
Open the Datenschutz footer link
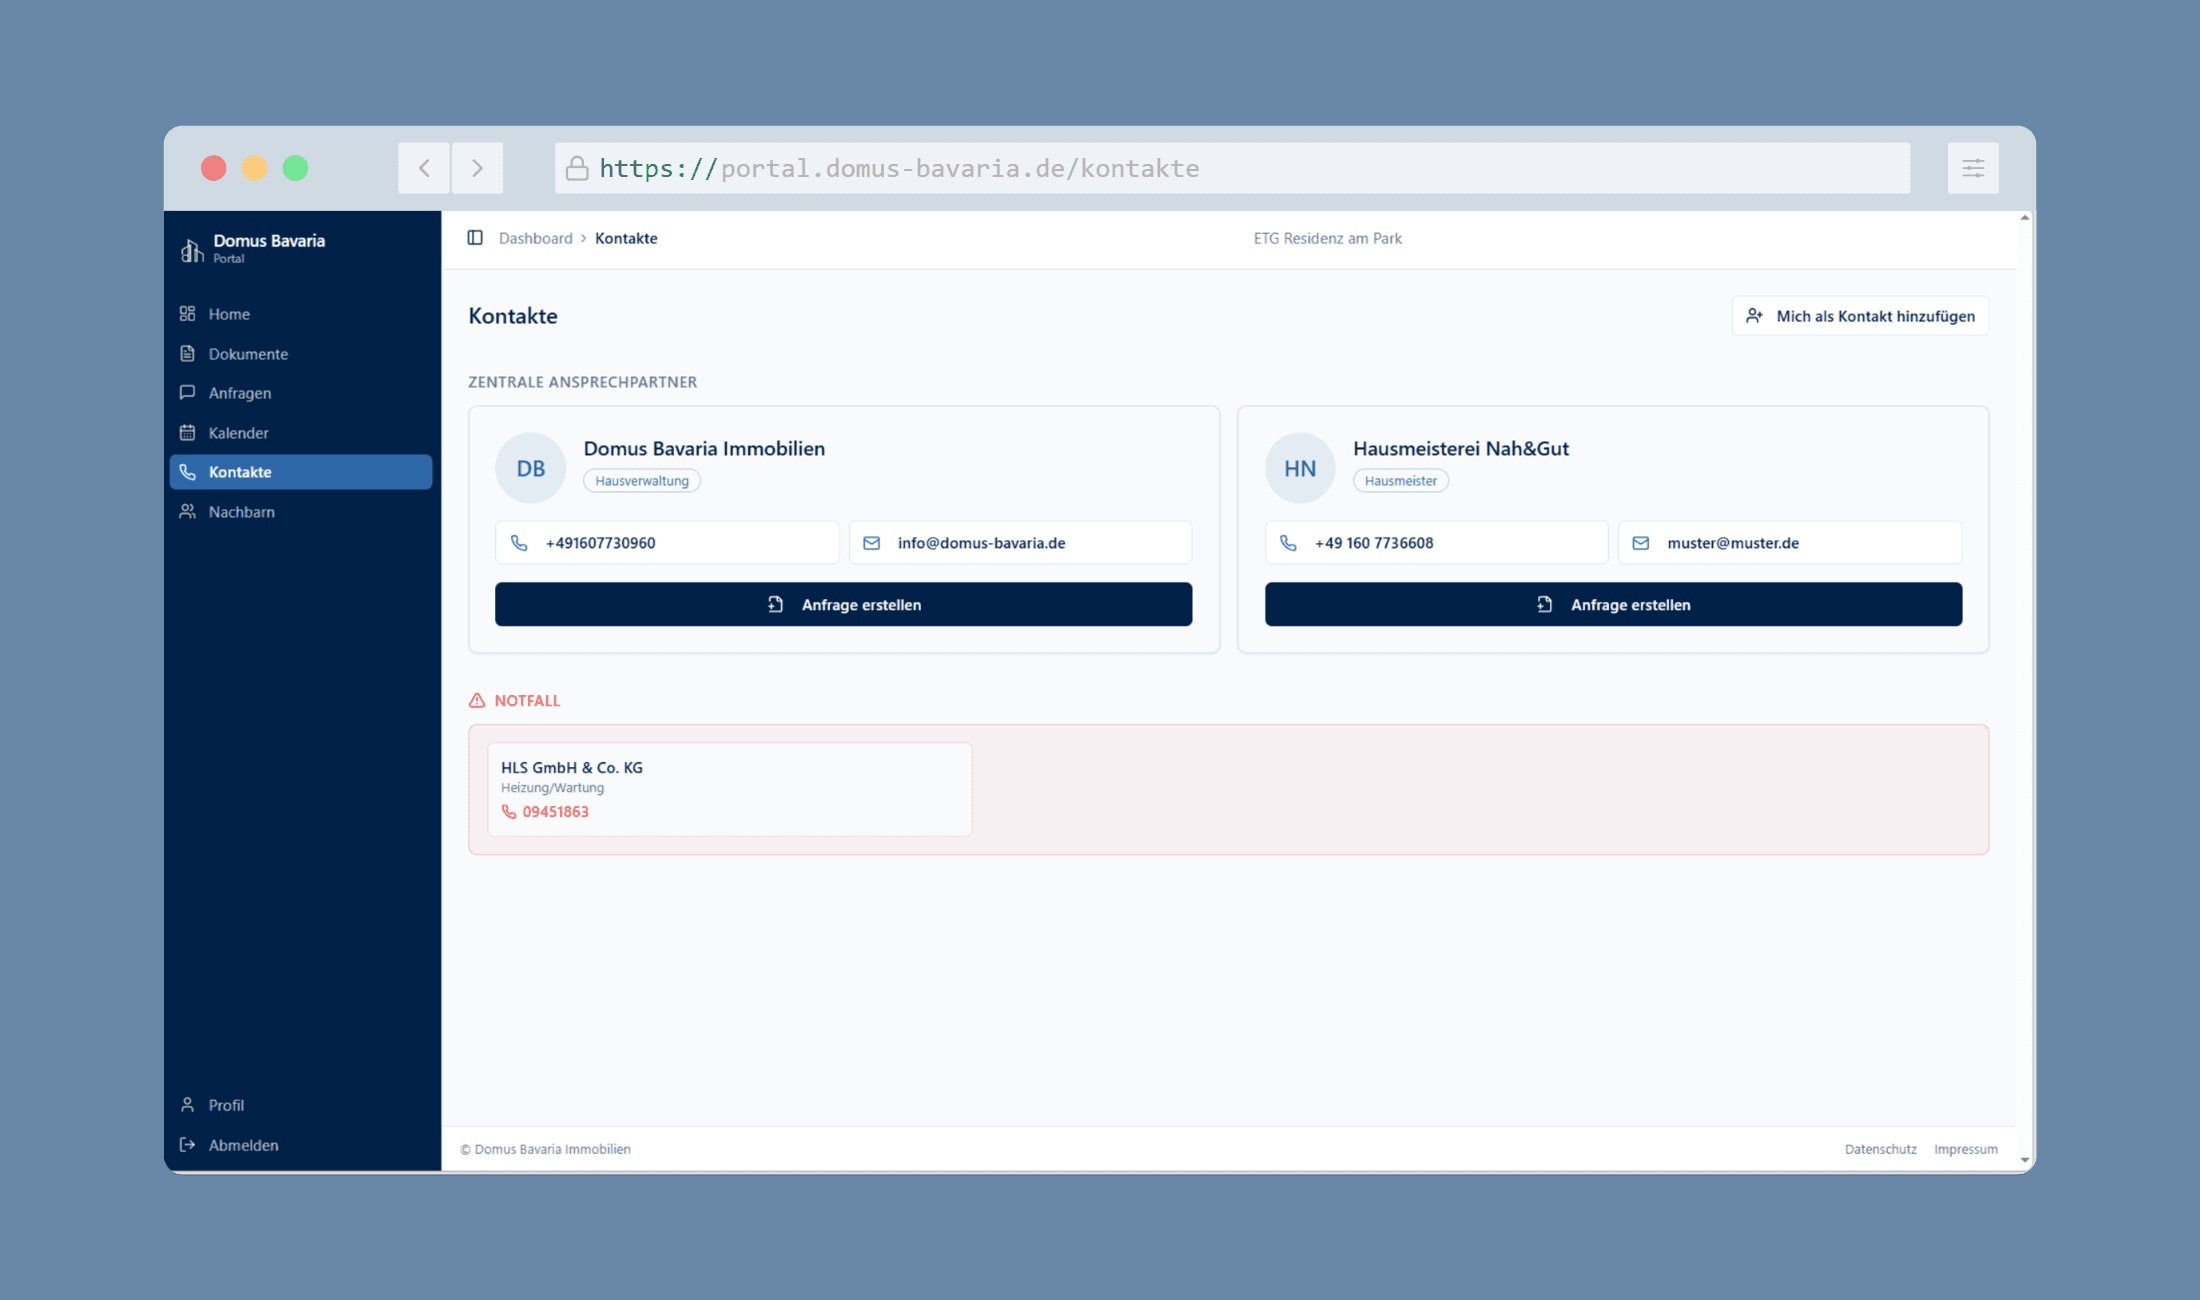[1880, 1149]
